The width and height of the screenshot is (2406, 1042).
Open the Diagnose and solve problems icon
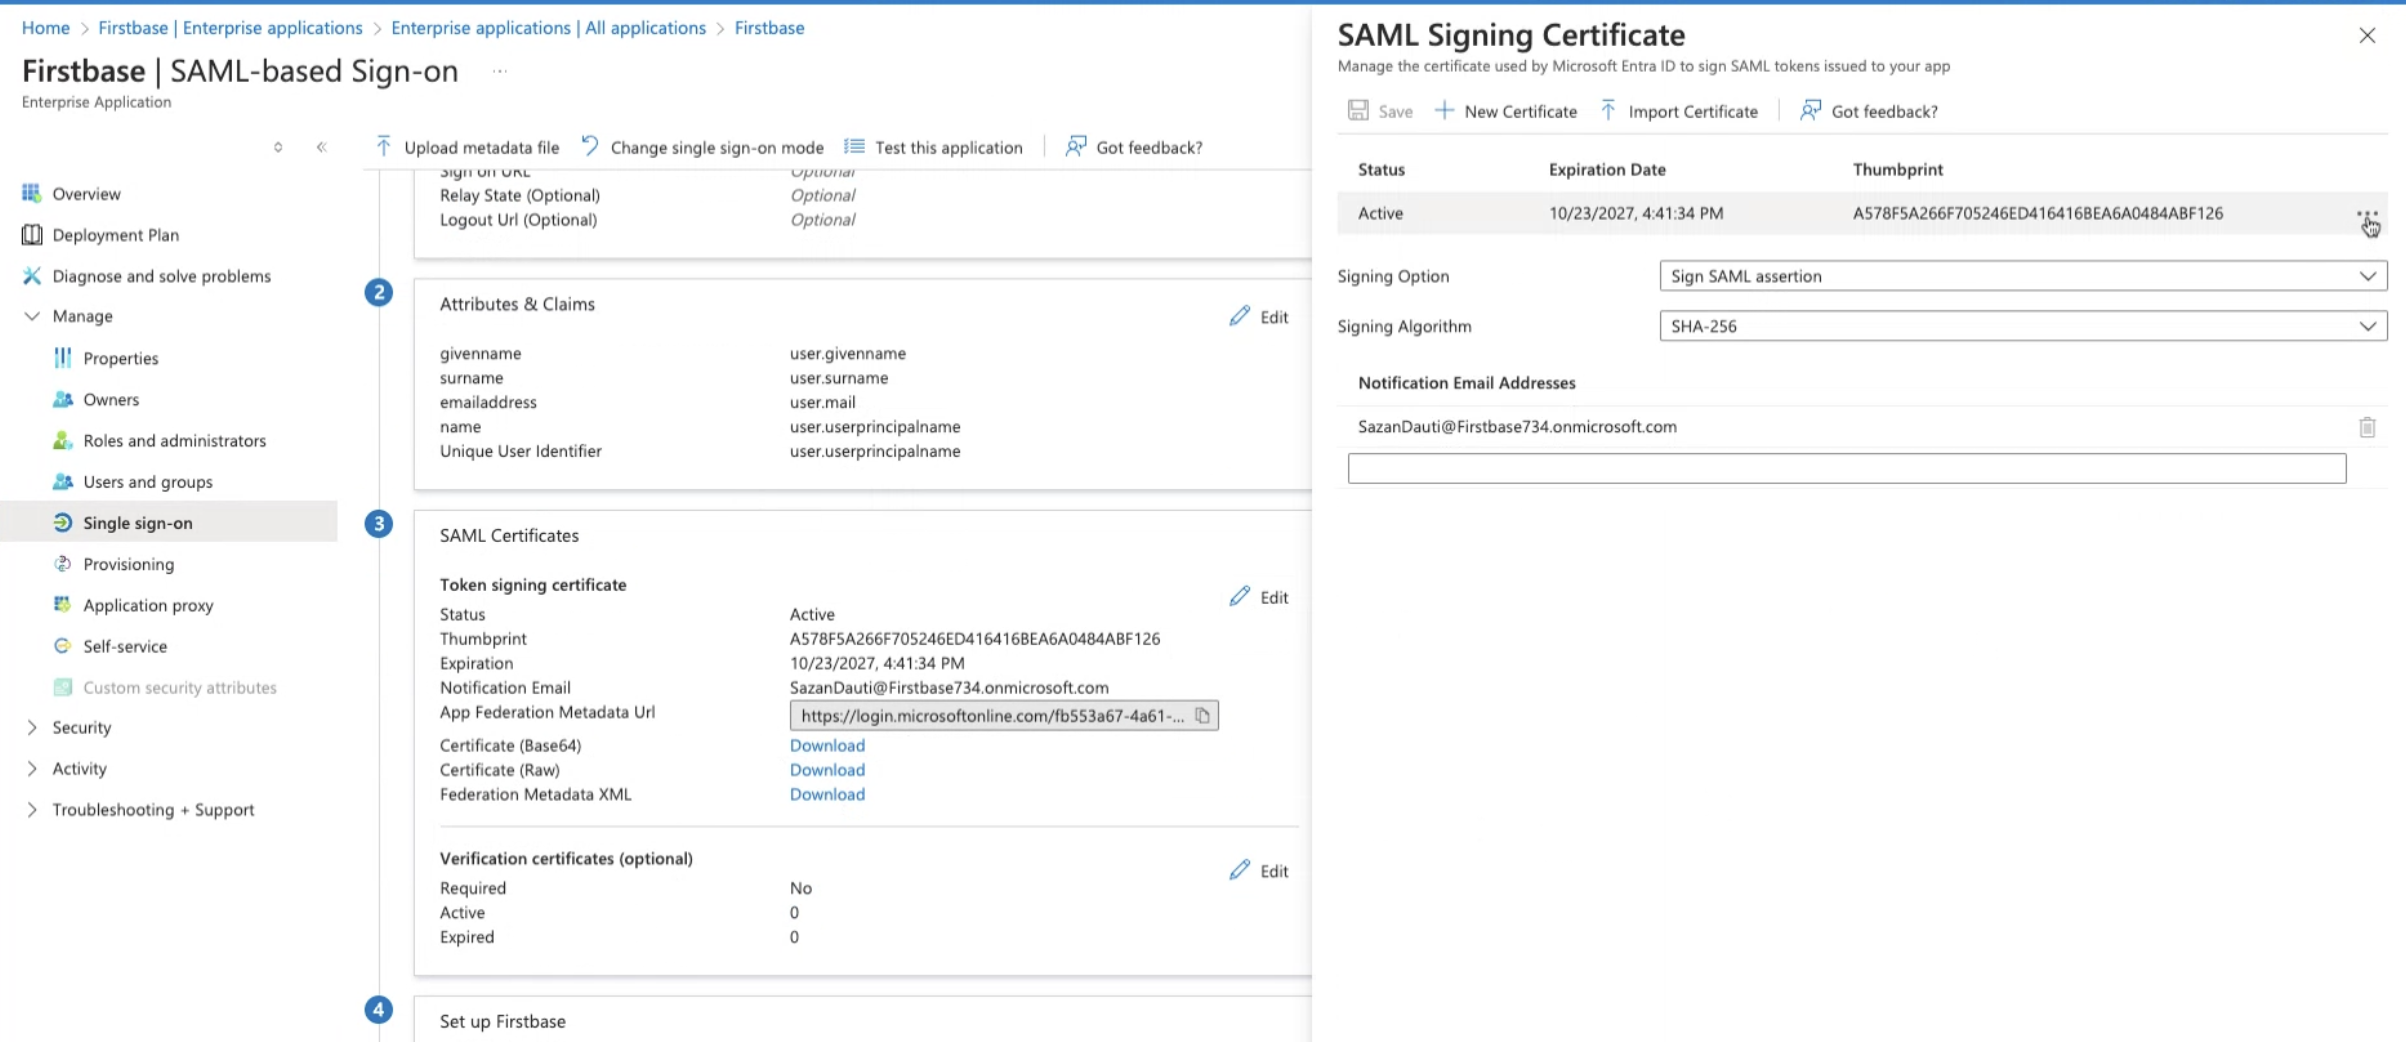tap(31, 275)
